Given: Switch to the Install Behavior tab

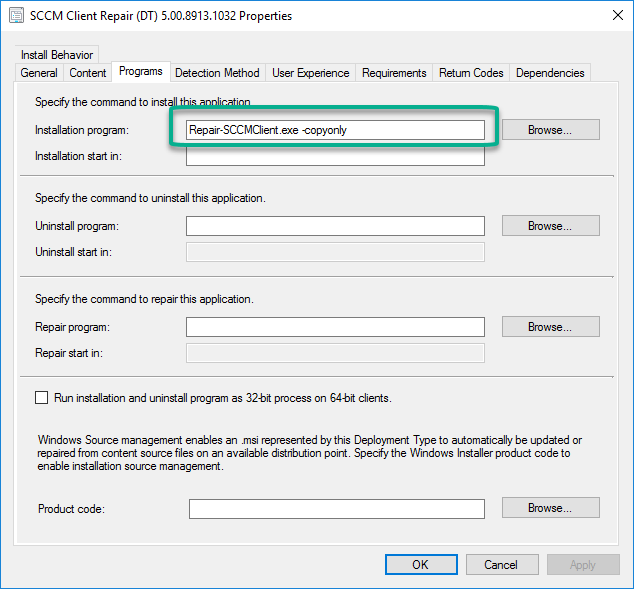Looking at the screenshot, I should (57, 55).
